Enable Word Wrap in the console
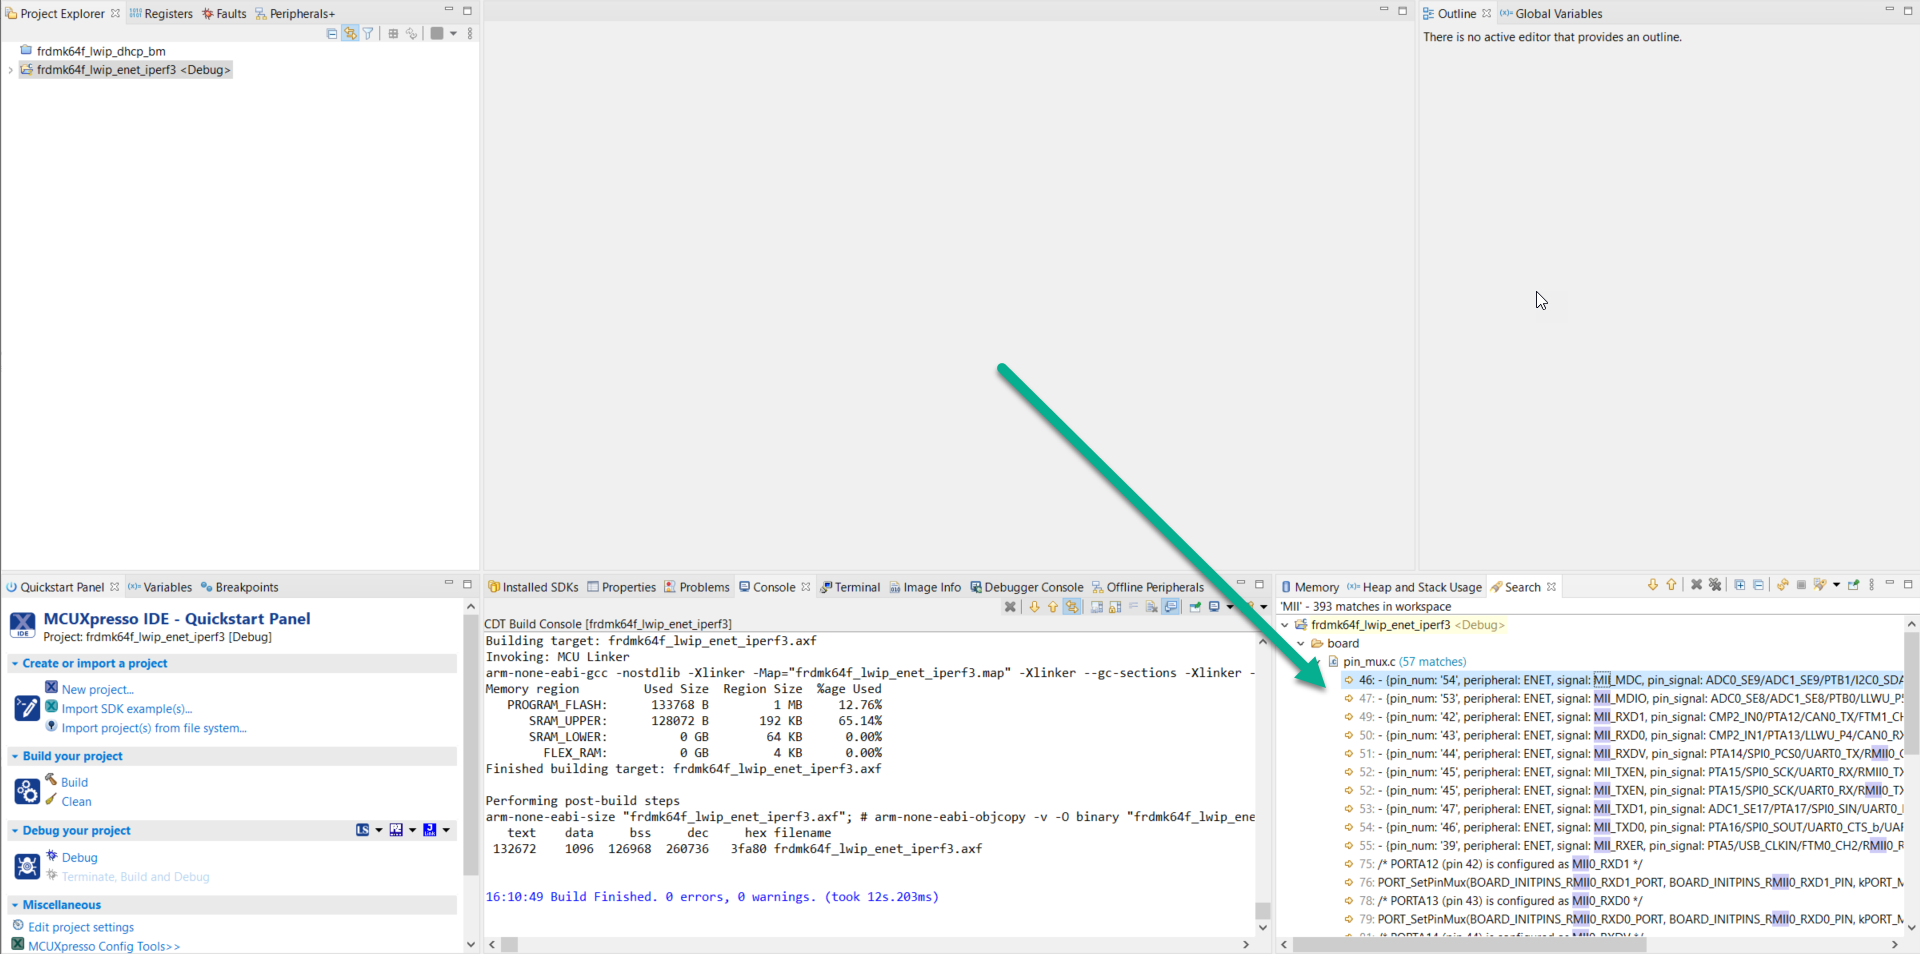 tap(1133, 607)
